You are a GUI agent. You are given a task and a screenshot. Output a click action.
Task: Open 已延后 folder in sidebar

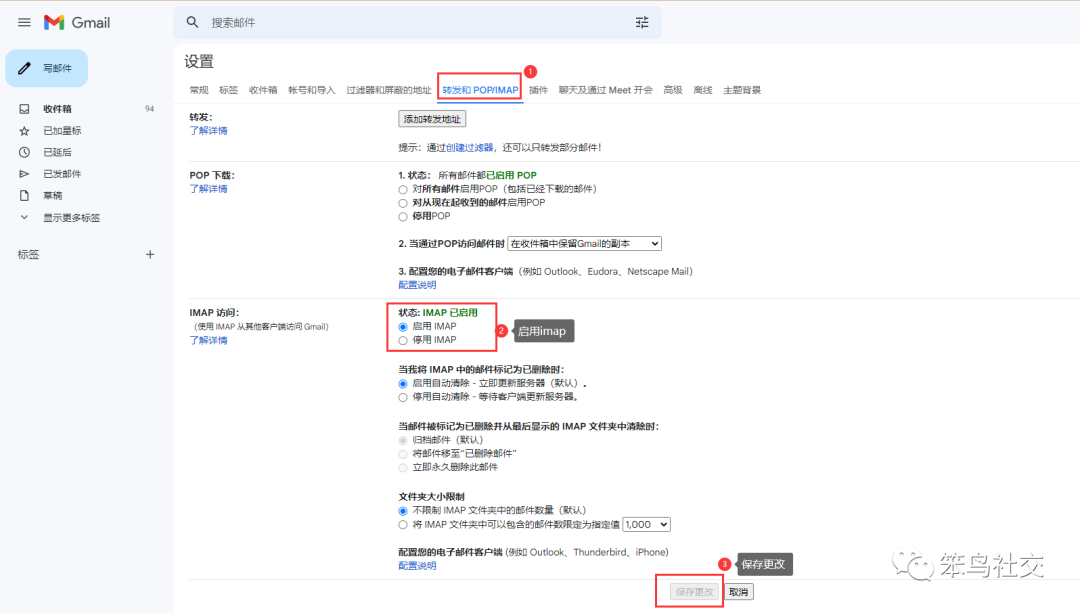[57, 152]
